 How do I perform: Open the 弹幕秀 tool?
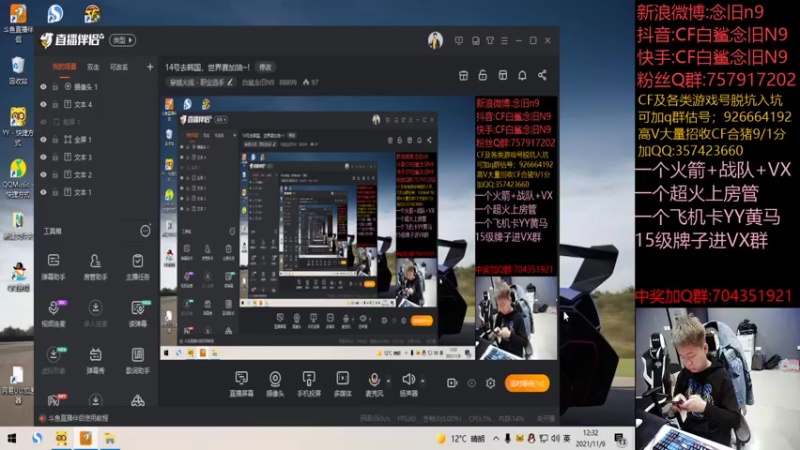(95, 360)
